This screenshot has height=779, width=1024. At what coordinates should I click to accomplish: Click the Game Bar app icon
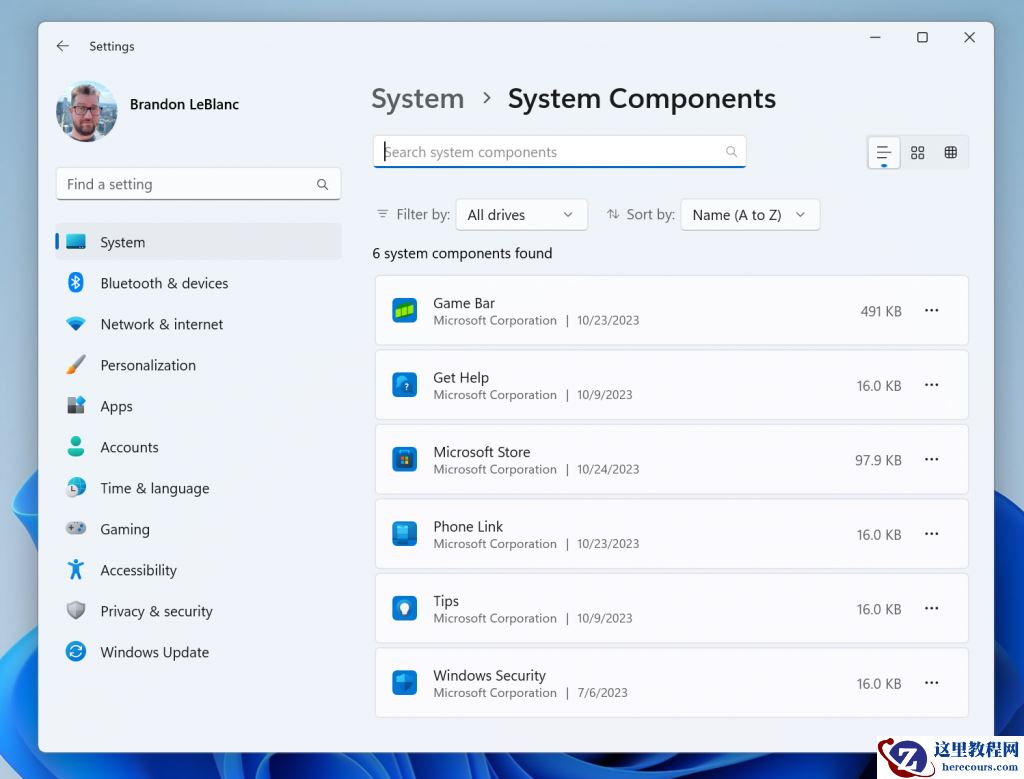pyautogui.click(x=404, y=310)
